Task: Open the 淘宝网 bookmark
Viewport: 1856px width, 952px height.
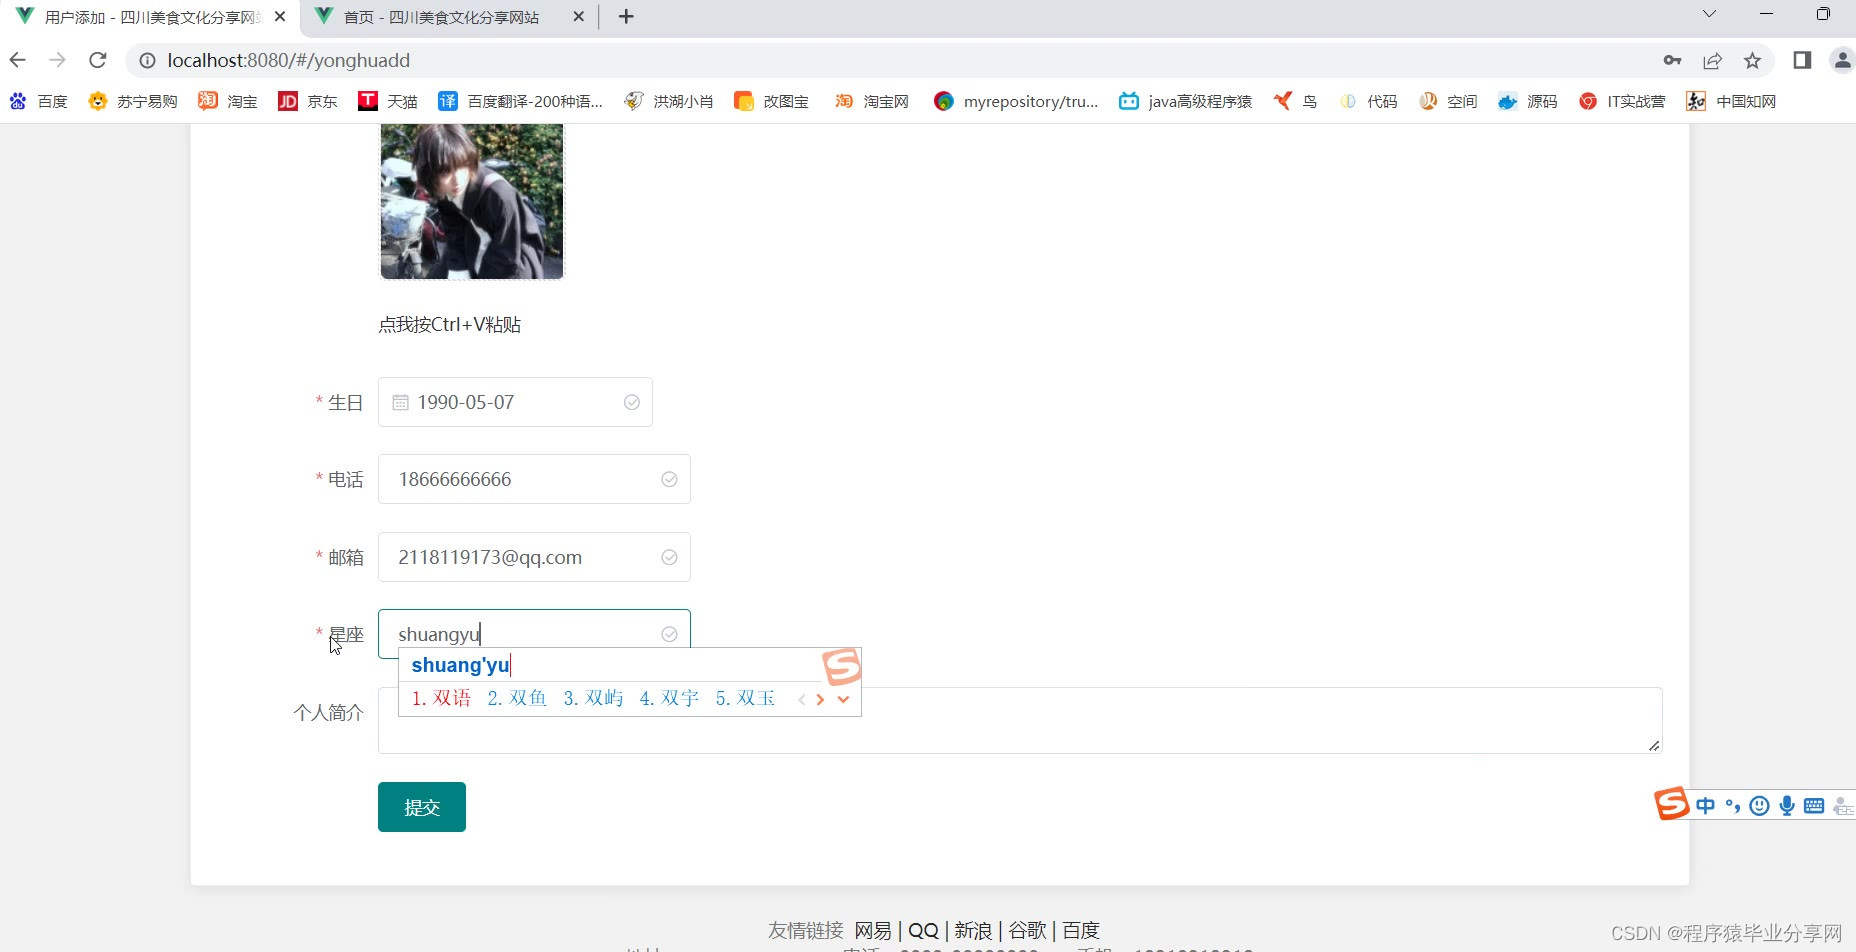Action: [x=872, y=101]
